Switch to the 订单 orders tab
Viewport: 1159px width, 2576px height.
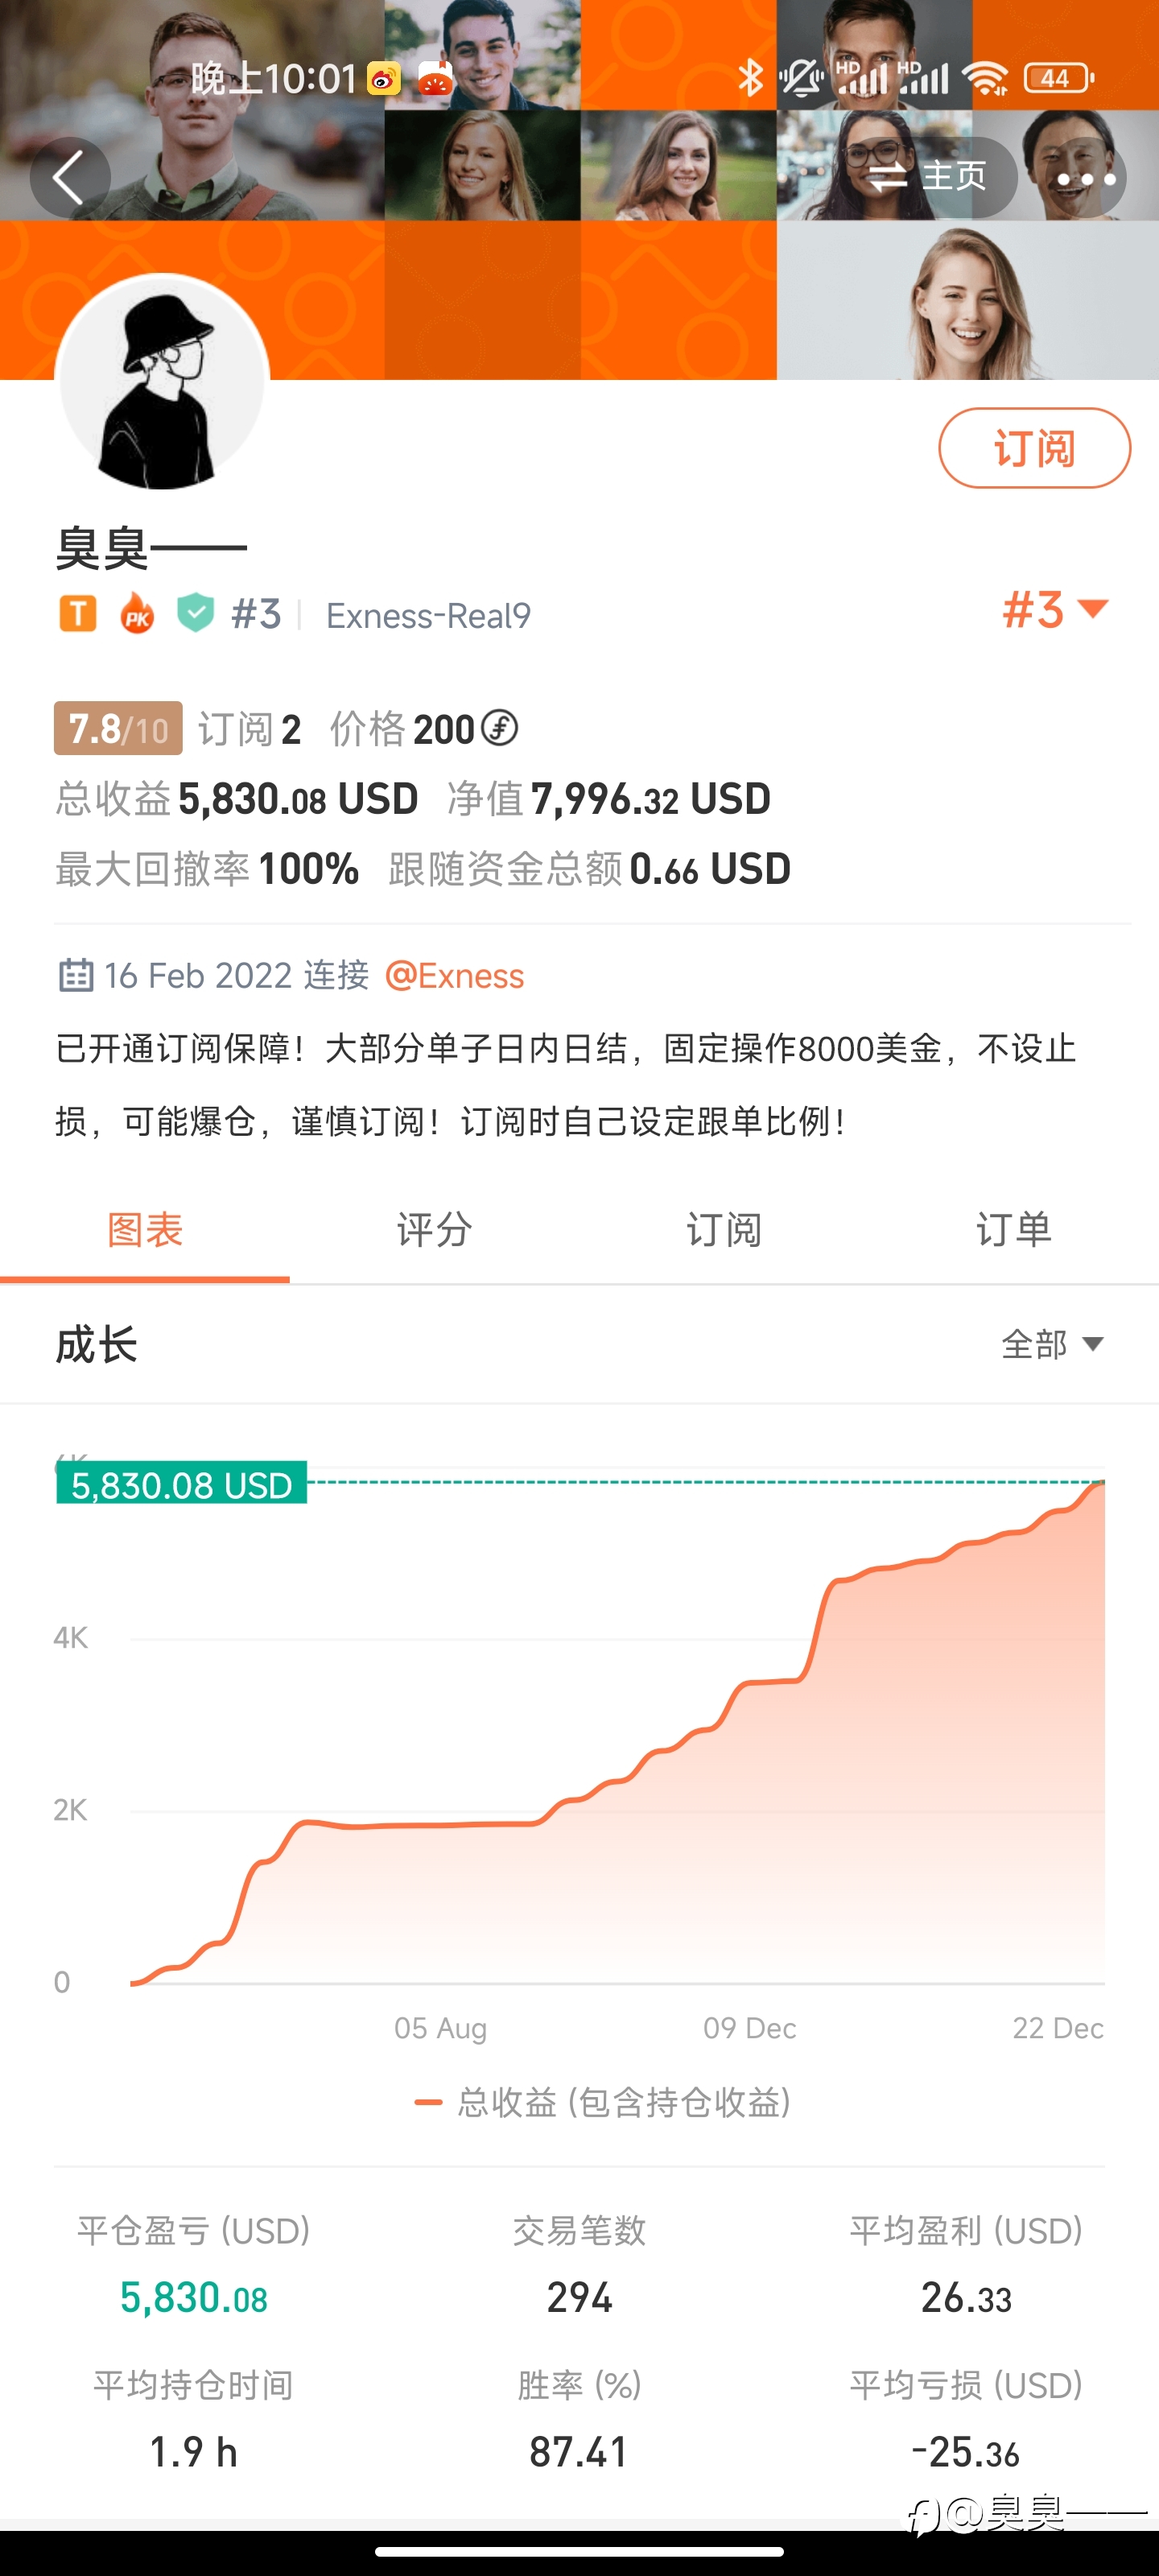(x=1014, y=1230)
